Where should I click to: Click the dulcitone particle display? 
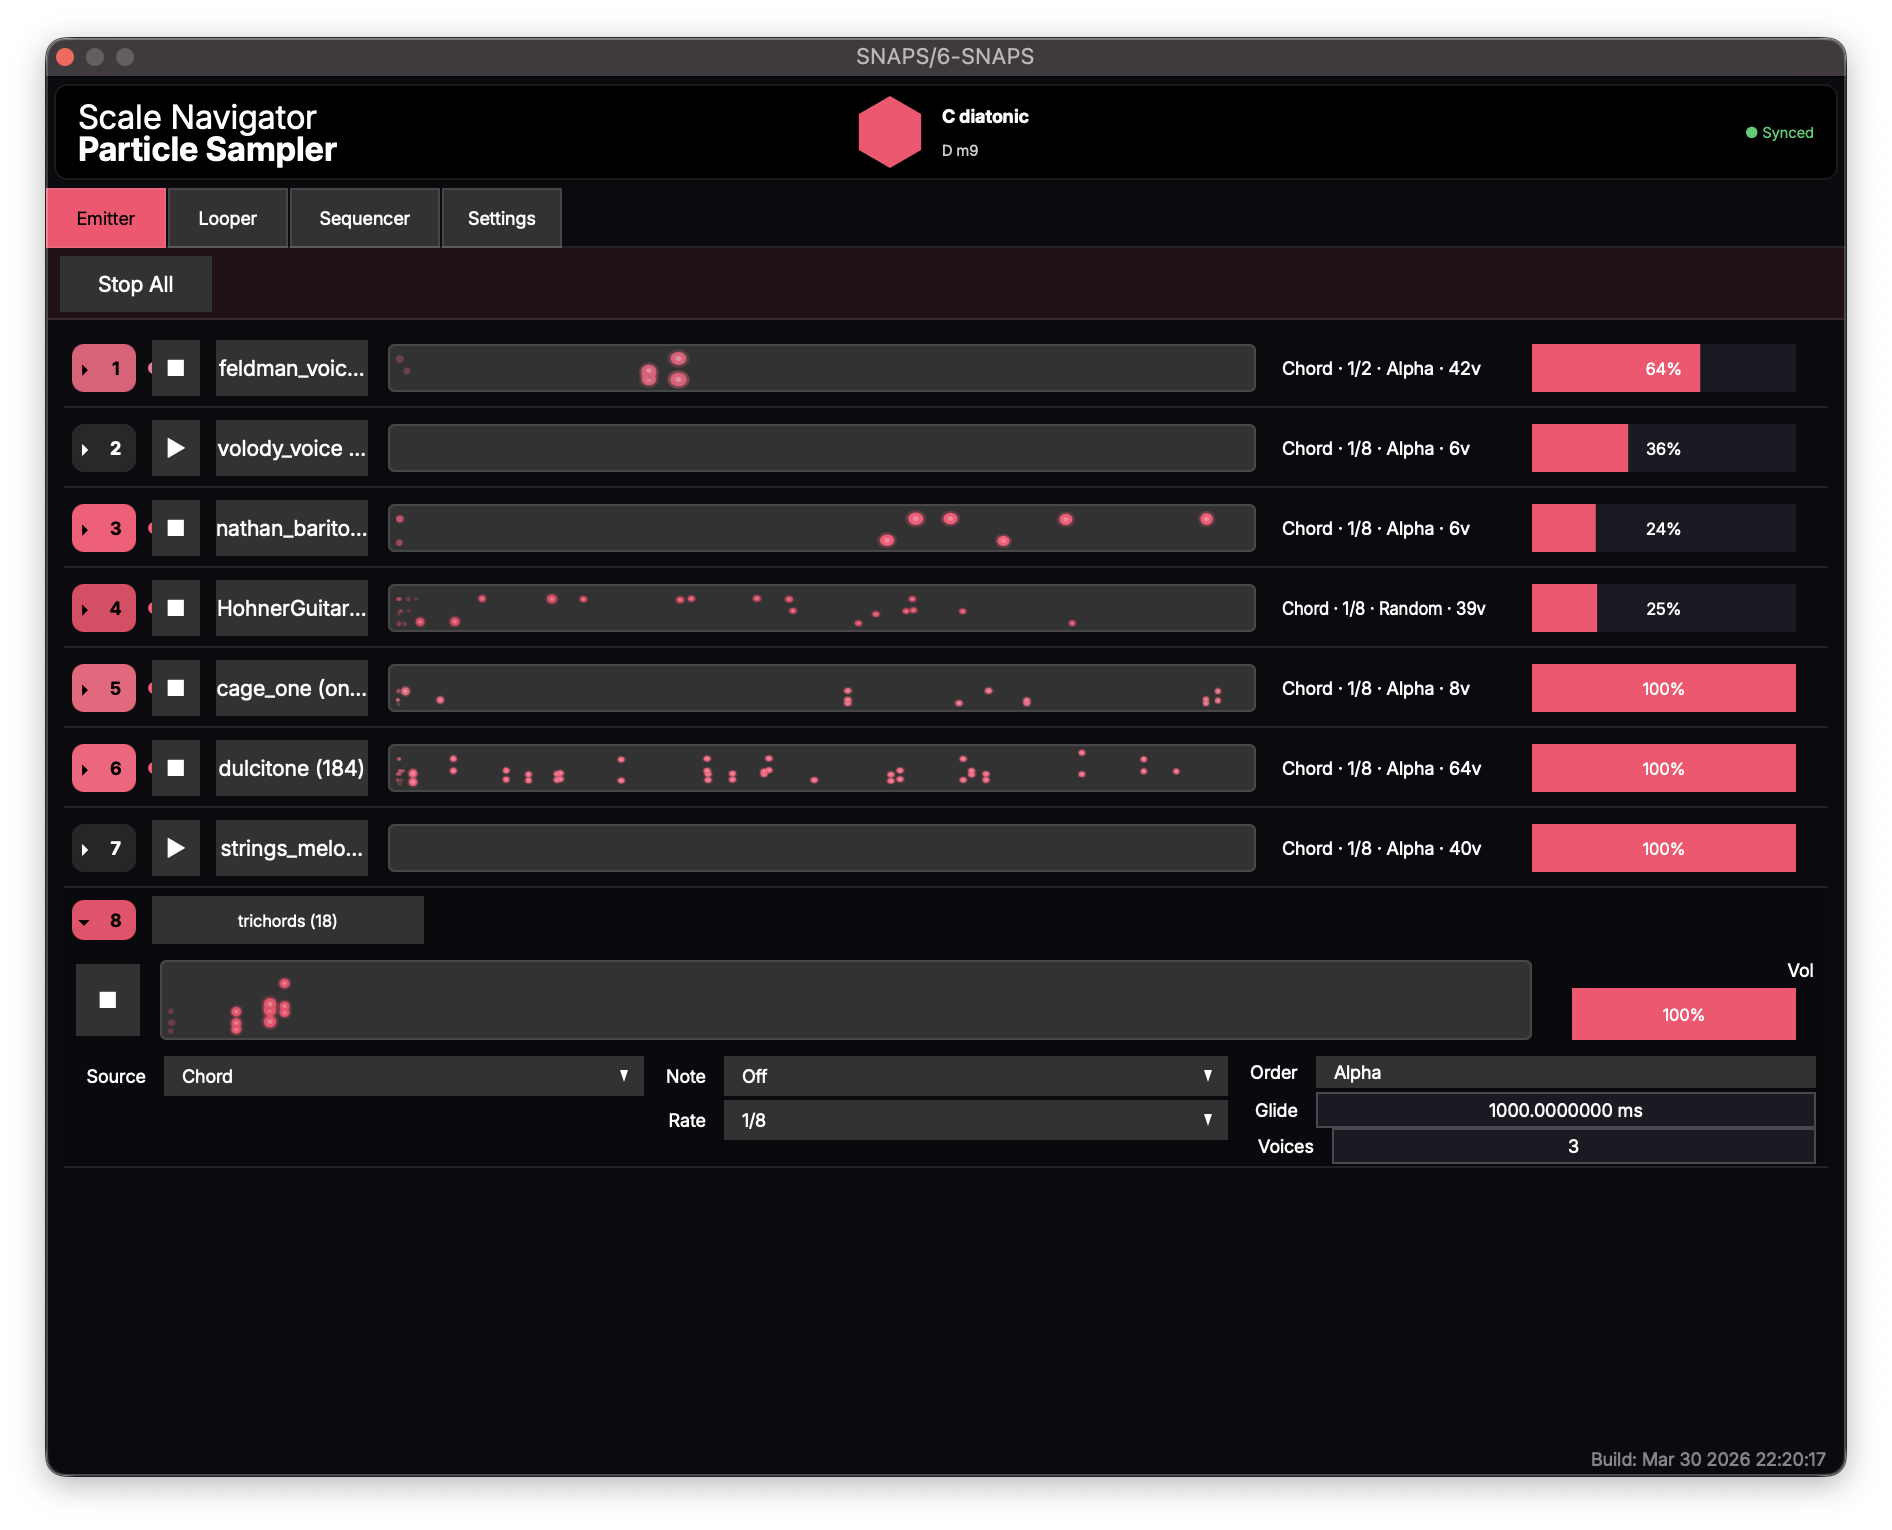pos(822,768)
